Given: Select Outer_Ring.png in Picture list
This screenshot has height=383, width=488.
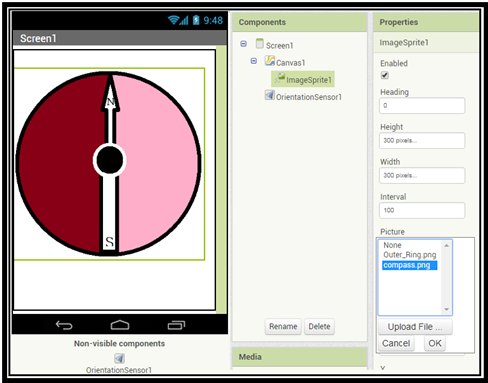Looking at the screenshot, I should pos(410,255).
